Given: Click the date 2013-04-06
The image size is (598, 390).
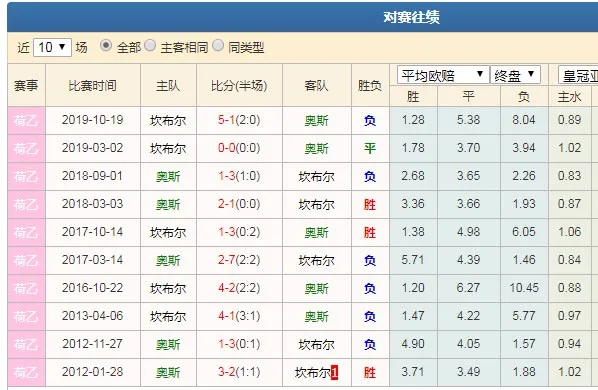Looking at the screenshot, I should 93,316.
